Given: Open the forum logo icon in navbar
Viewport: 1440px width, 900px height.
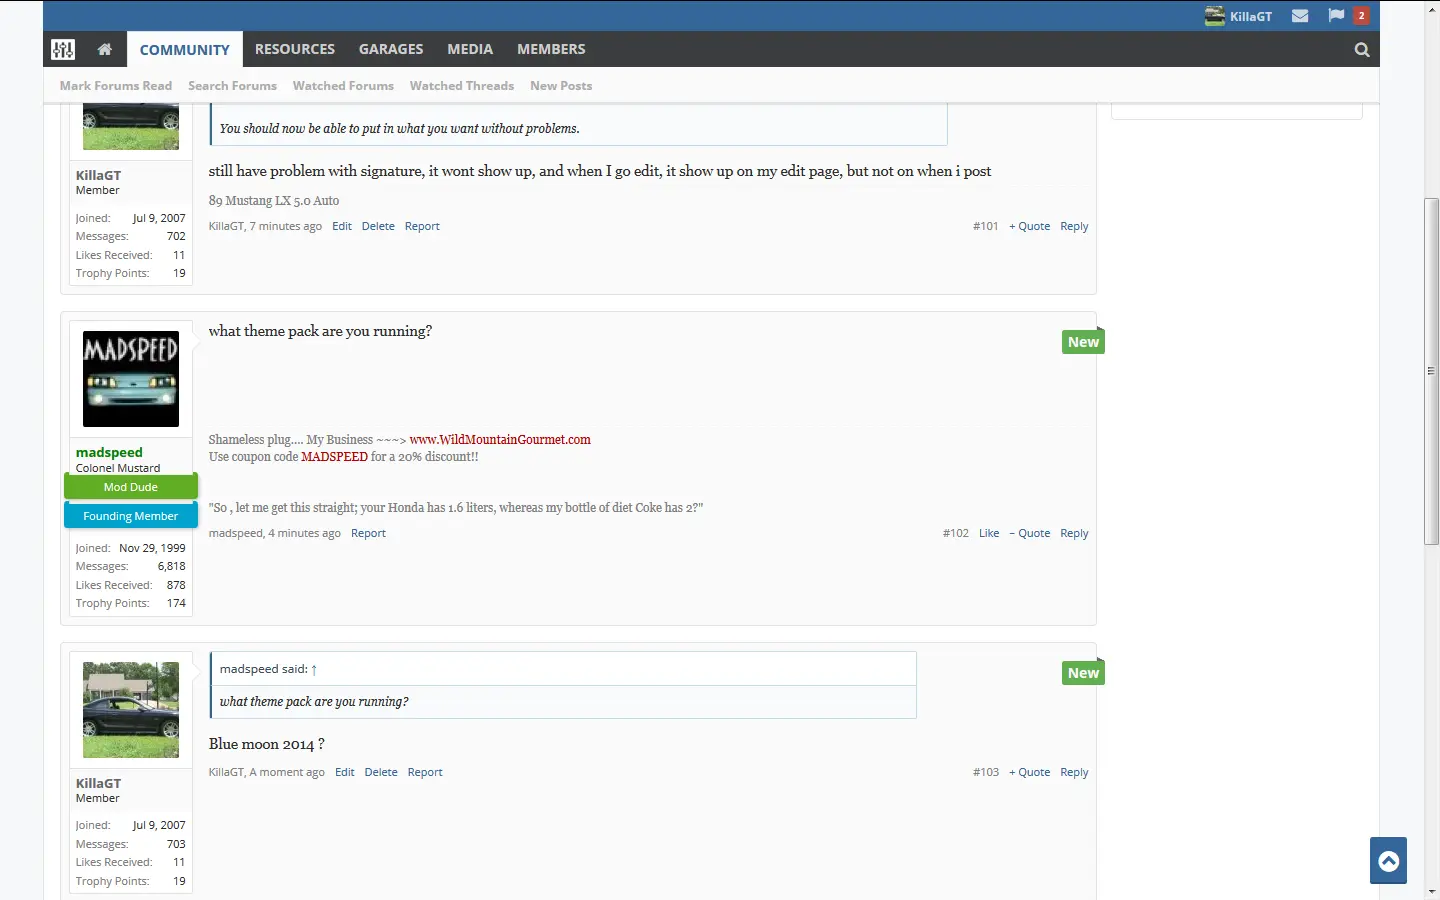Looking at the screenshot, I should coord(63,49).
